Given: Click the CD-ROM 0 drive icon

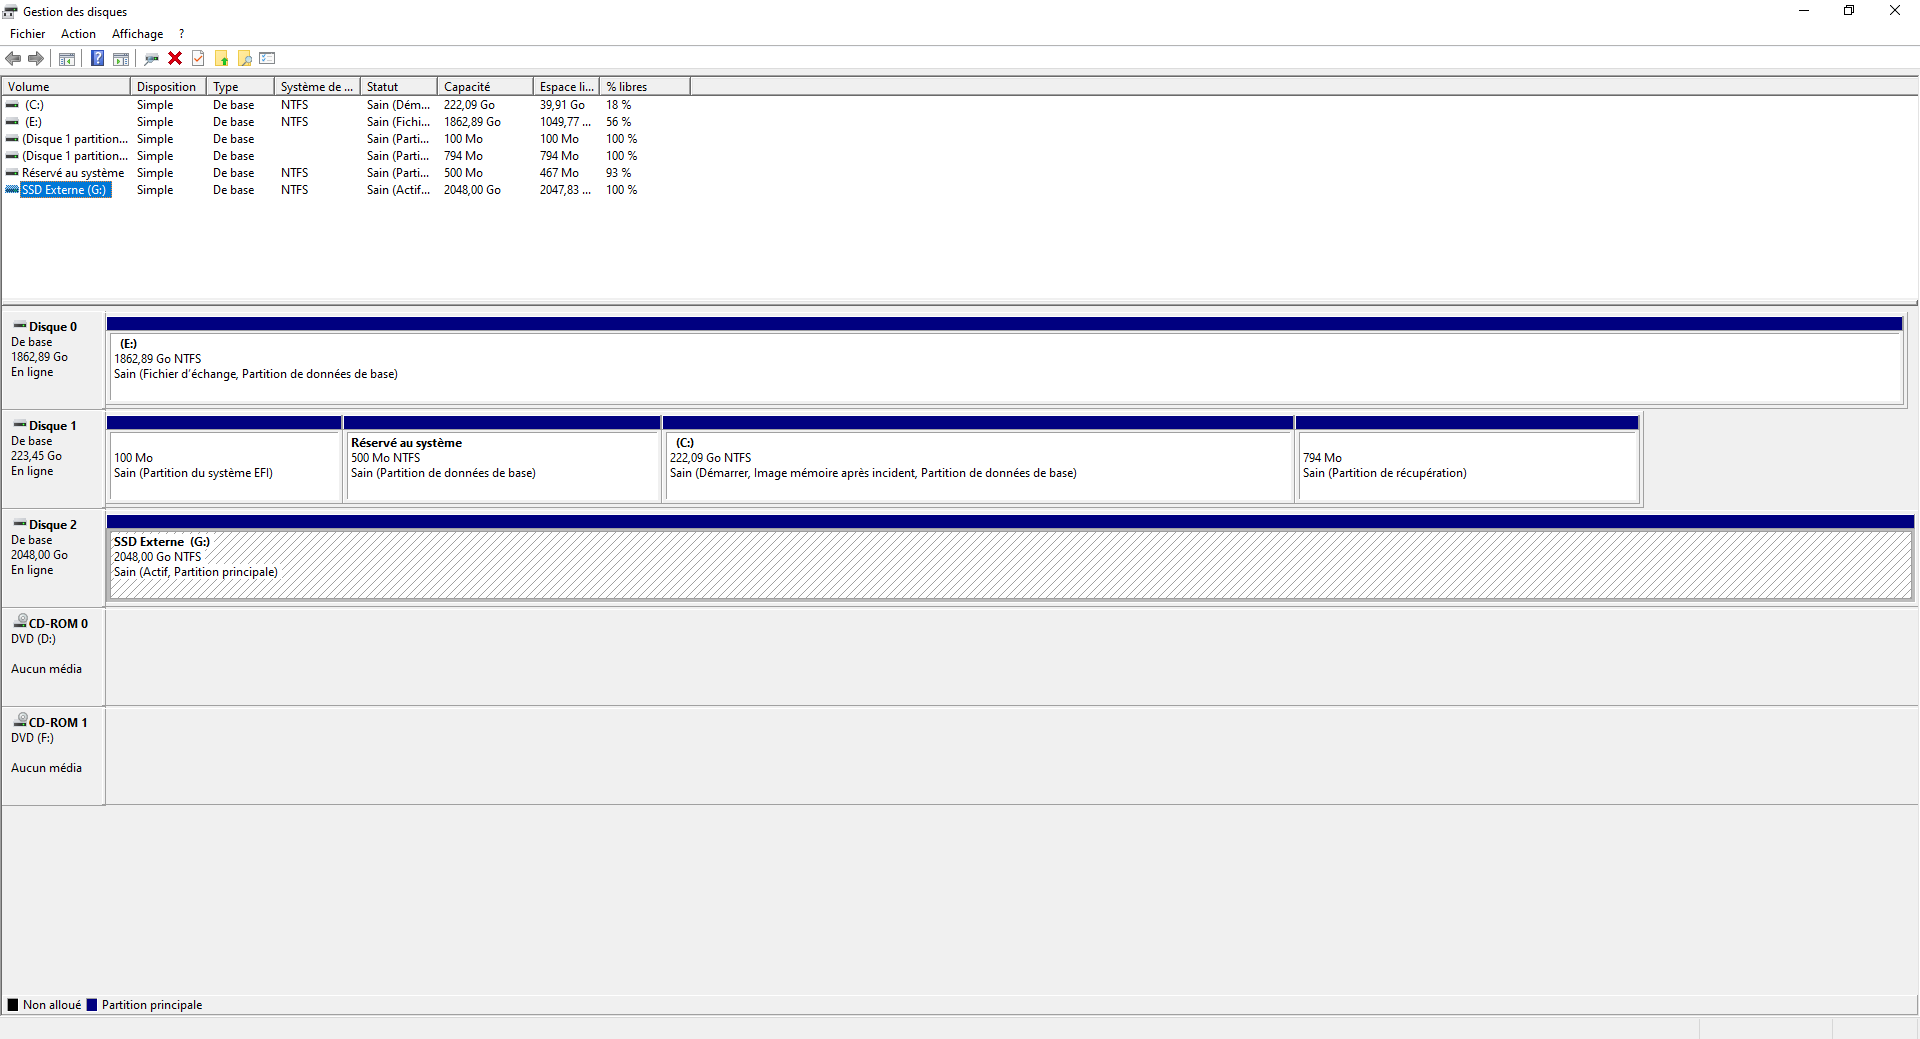Looking at the screenshot, I should (x=20, y=621).
